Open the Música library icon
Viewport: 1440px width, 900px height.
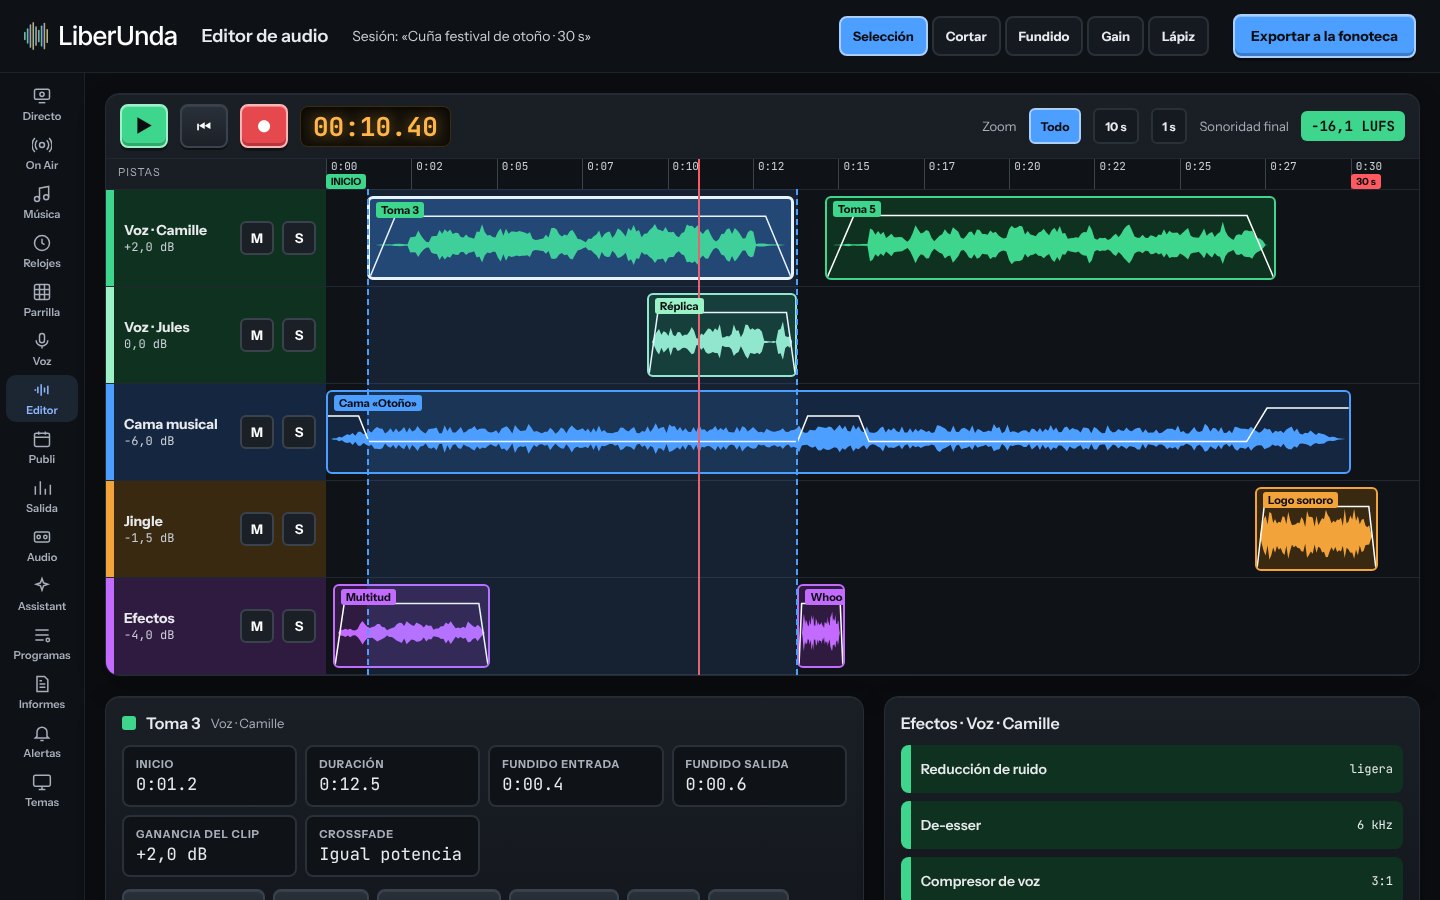(42, 202)
